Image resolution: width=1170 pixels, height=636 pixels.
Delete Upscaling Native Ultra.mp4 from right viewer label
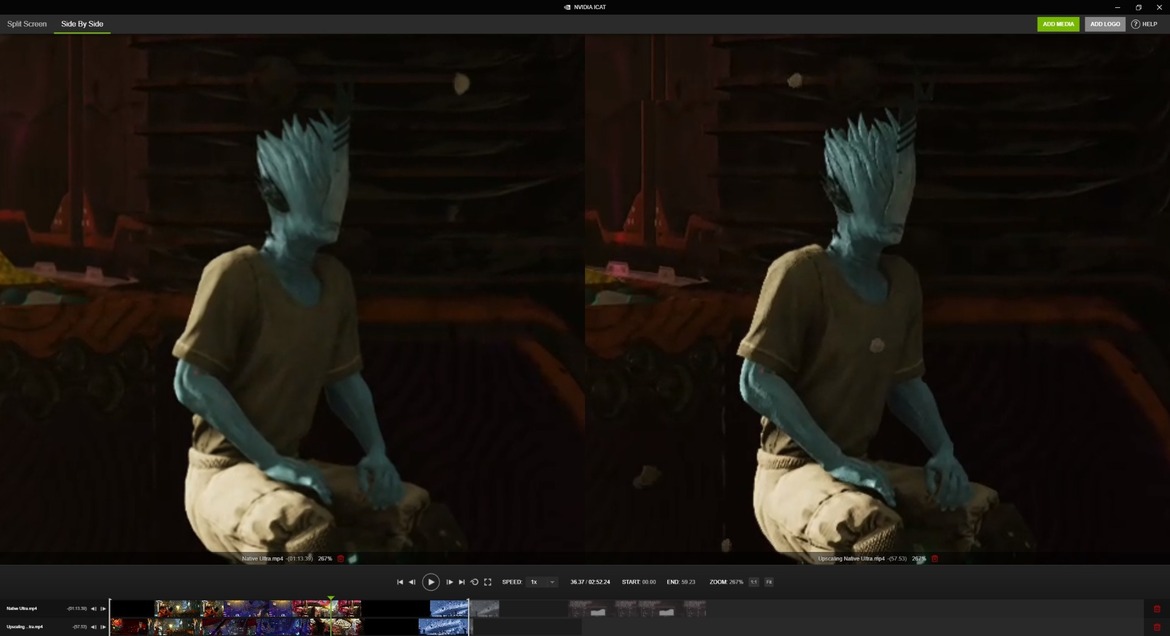pos(935,558)
